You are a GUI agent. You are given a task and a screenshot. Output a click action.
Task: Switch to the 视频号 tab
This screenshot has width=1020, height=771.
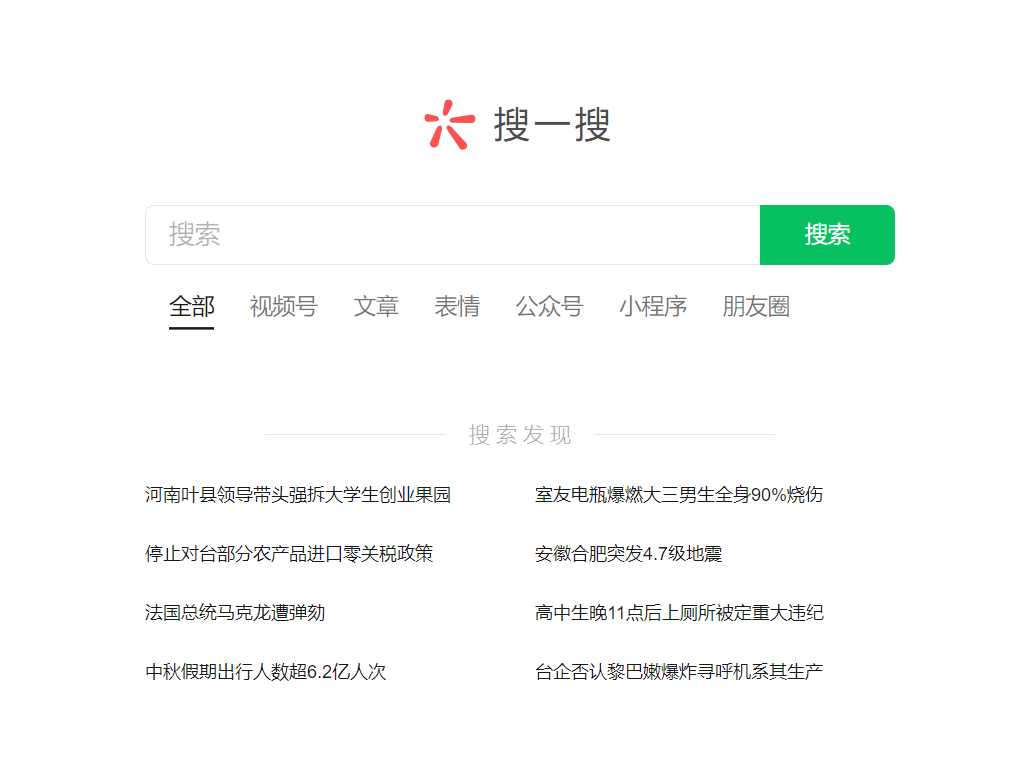(x=284, y=306)
